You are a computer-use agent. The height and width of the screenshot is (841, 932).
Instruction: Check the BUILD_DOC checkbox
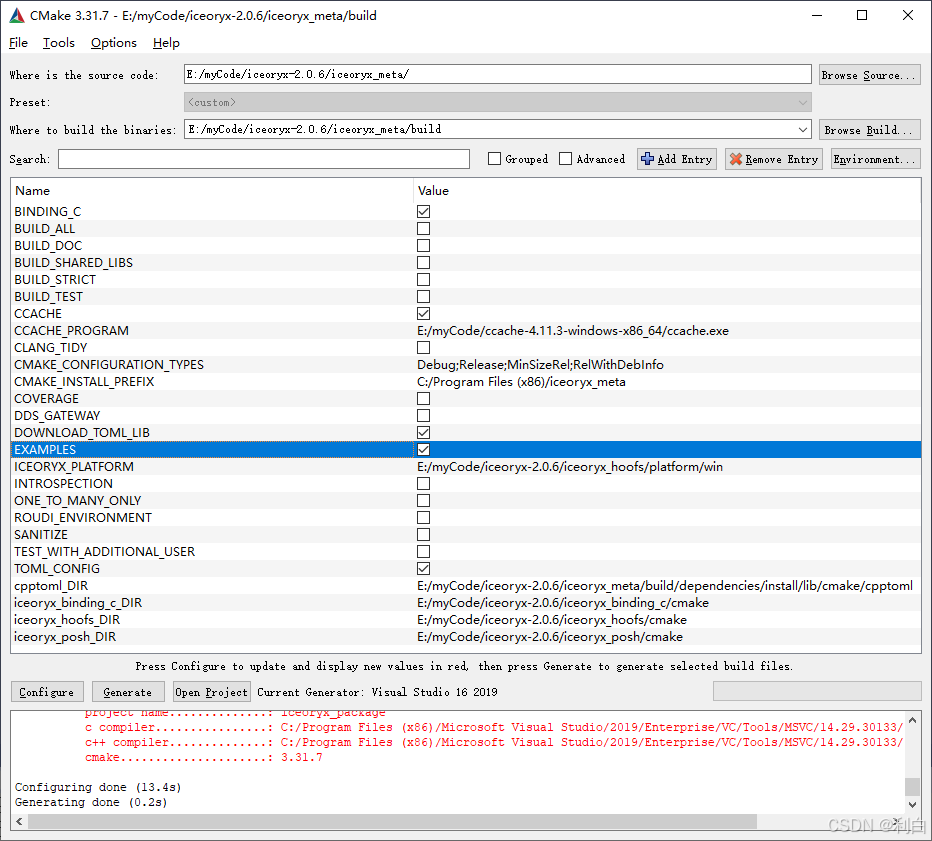(423, 245)
